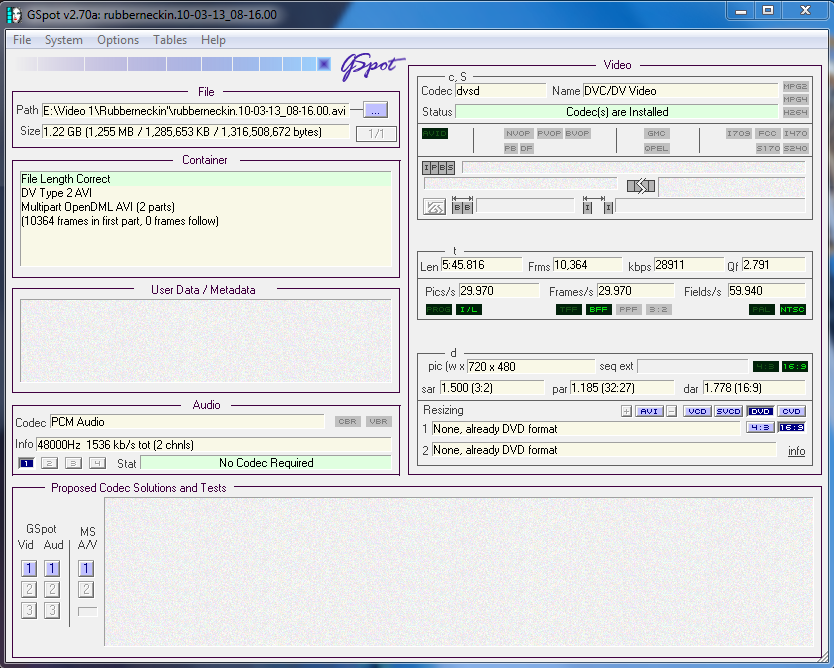This screenshot has width=834, height=668.
Task: Click the plus expander beside AVI in Resizing
Action: 626,411
